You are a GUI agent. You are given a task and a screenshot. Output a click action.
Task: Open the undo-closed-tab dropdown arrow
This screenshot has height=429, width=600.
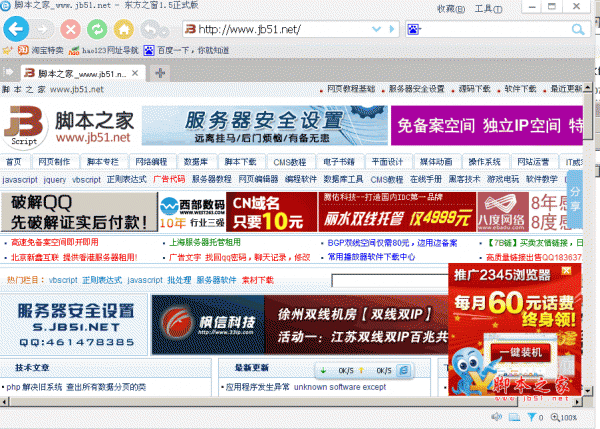(x=165, y=32)
